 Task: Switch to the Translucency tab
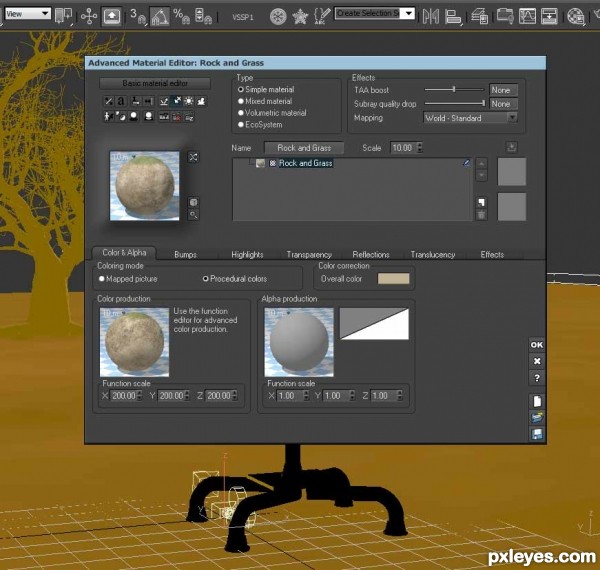[433, 254]
